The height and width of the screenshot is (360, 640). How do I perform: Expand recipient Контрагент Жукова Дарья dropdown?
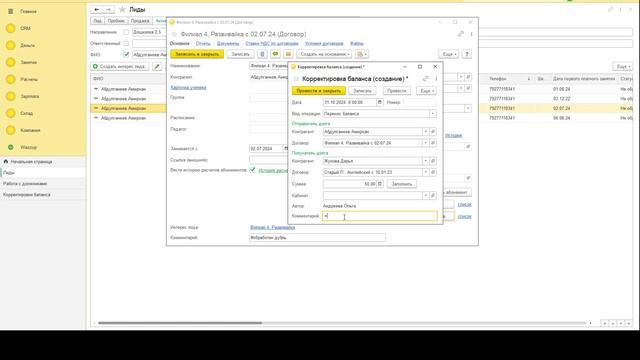[x=425, y=161]
